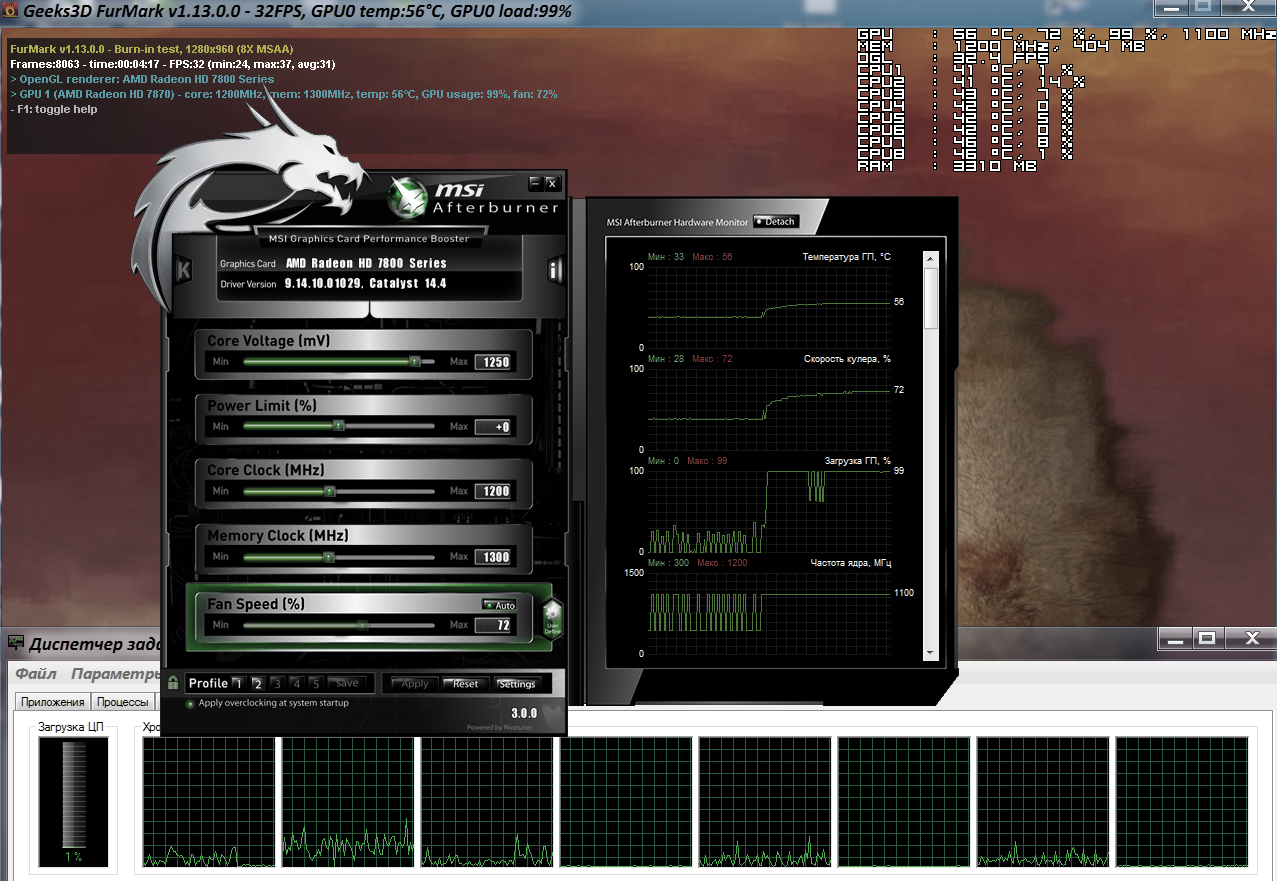Click the Reset button in Afterburner

[x=466, y=684]
